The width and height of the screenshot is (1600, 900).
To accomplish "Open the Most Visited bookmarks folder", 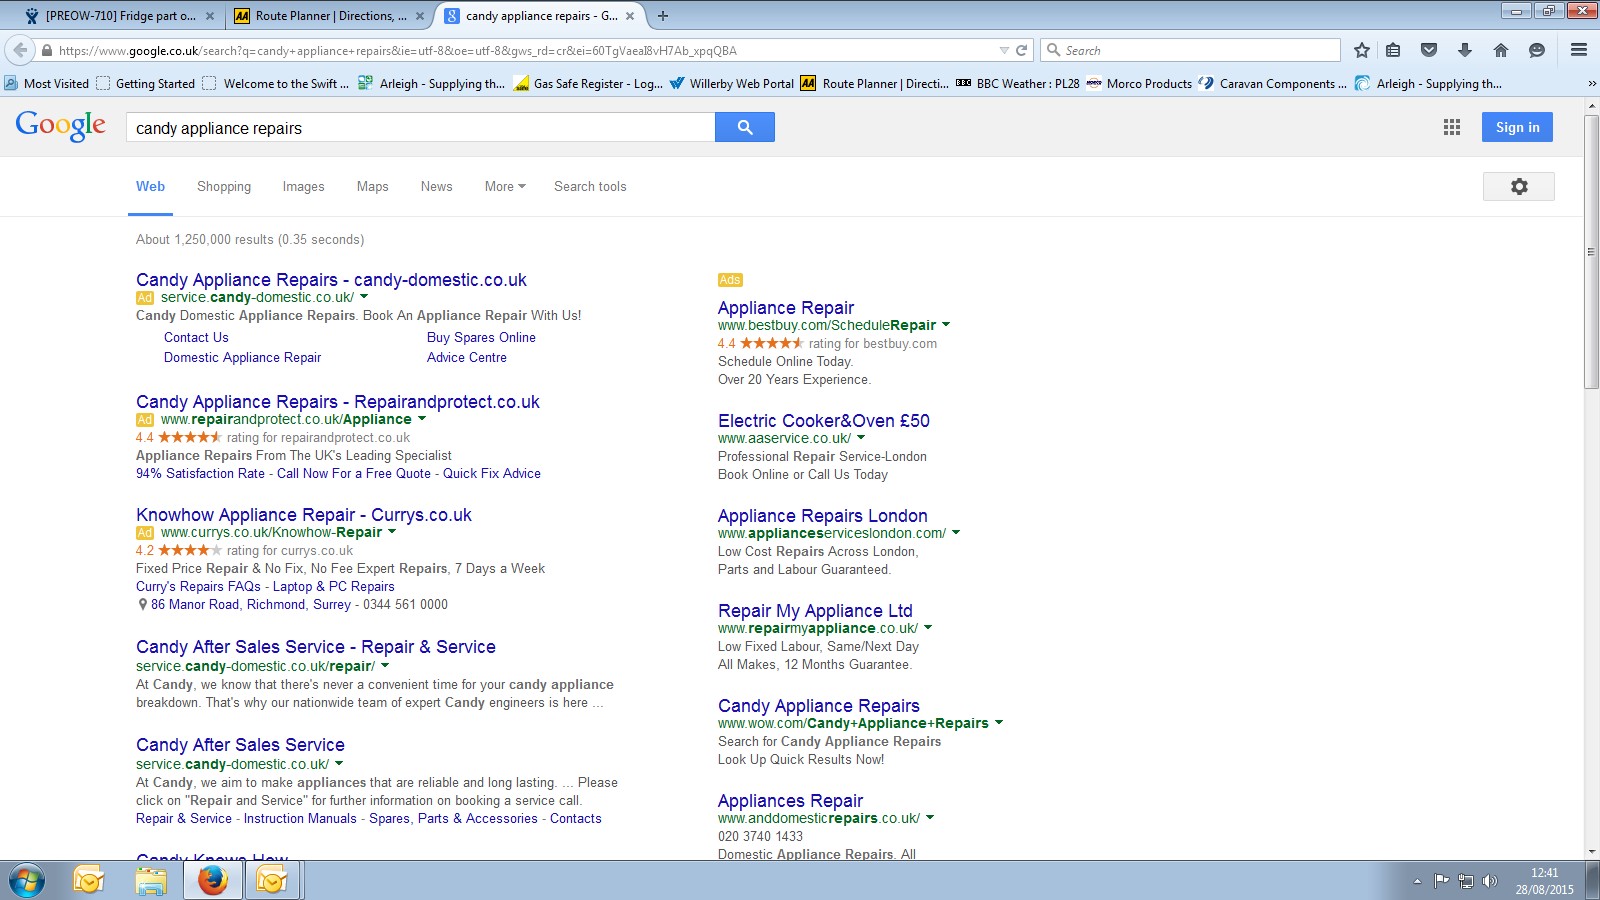I will pyautogui.click(x=47, y=84).
